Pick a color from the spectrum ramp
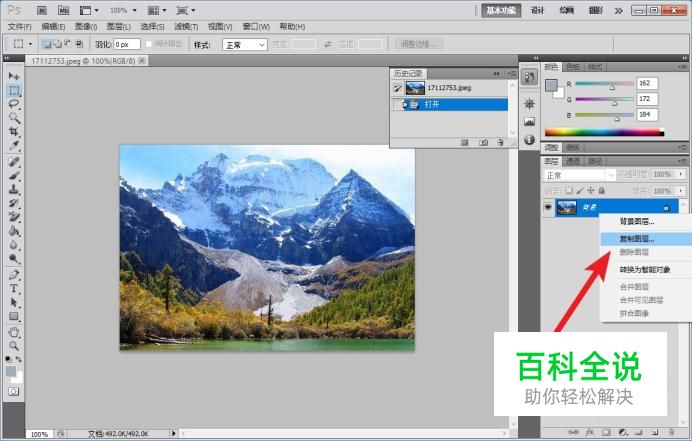 [604, 132]
